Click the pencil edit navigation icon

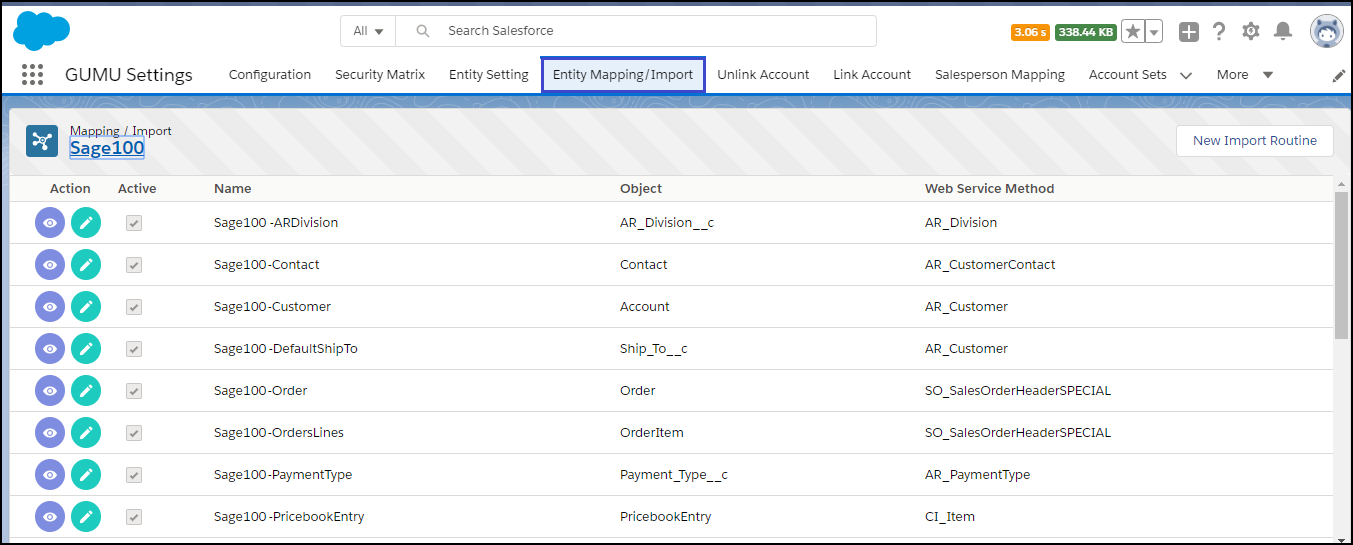(x=1339, y=76)
